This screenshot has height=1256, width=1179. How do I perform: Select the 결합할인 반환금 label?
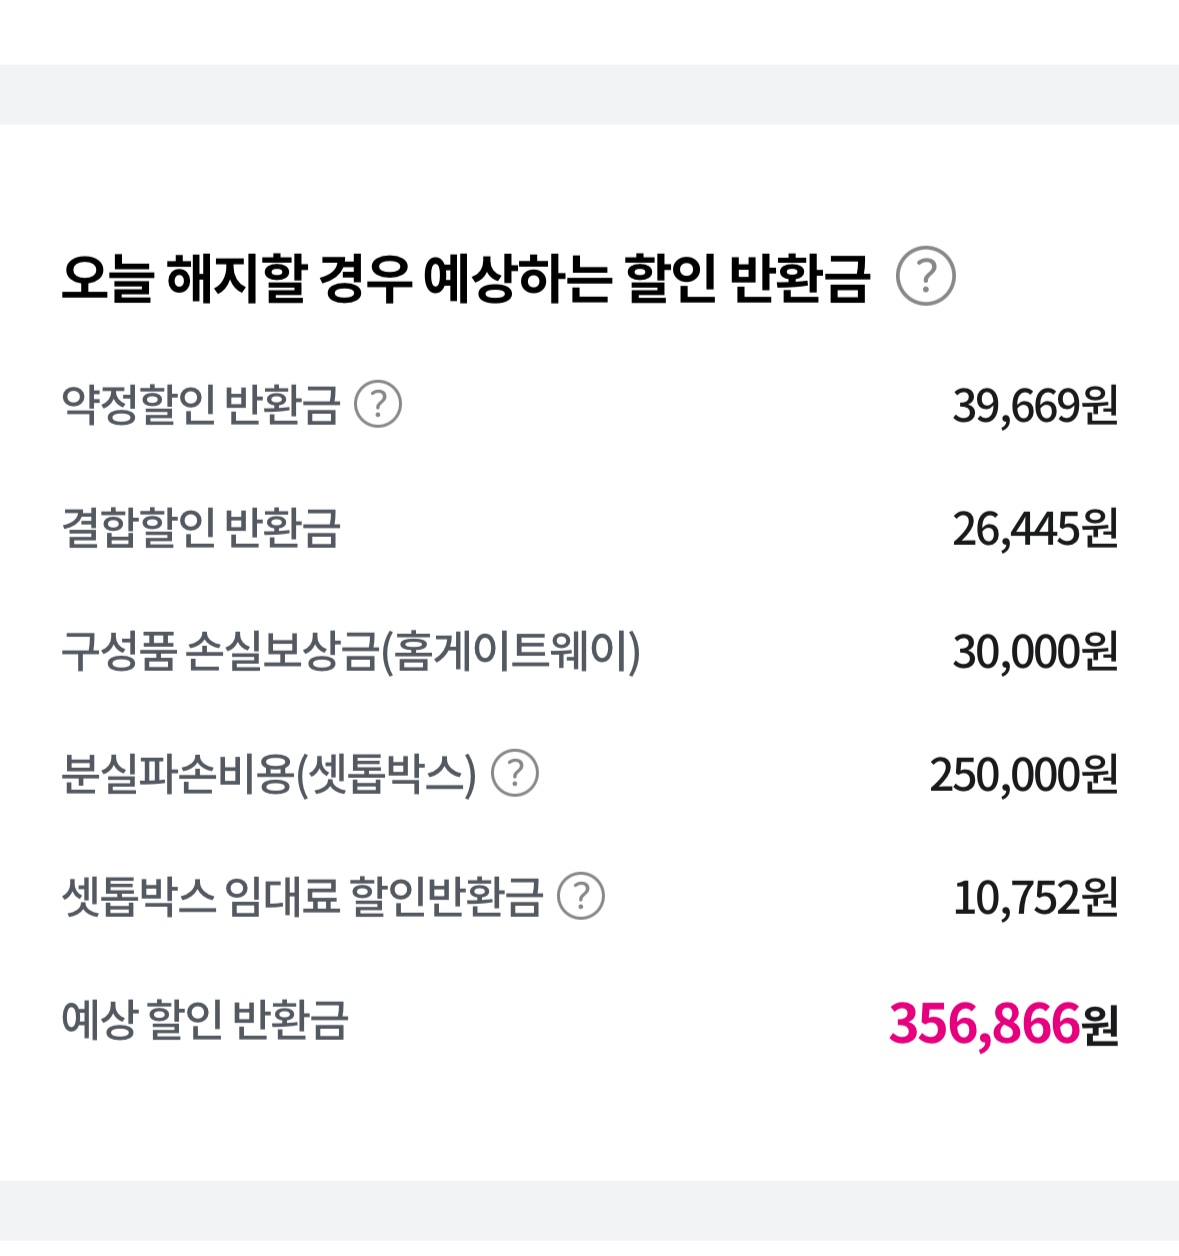(201, 528)
